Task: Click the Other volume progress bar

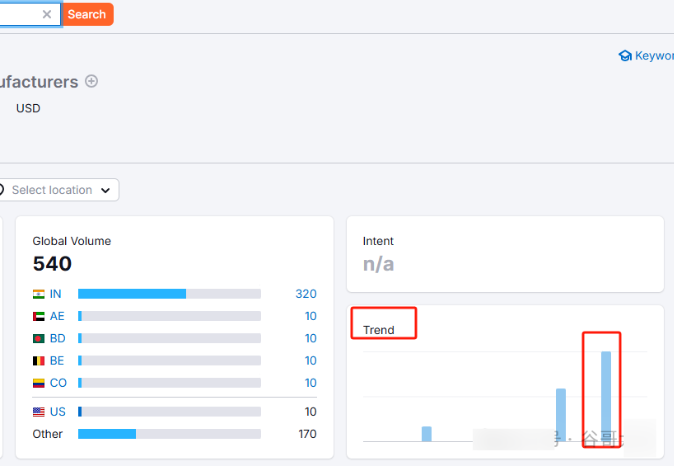Action: click(x=169, y=434)
